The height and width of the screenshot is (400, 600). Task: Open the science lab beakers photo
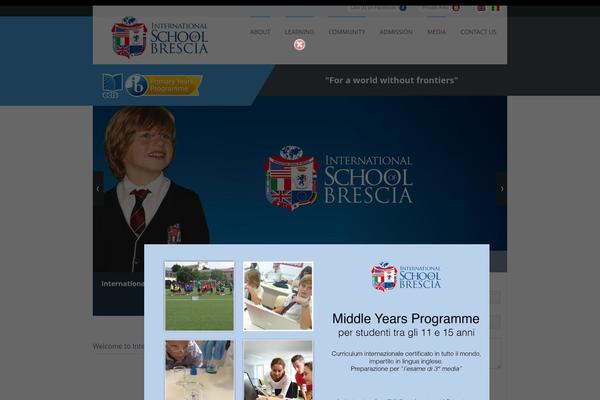pos(199,370)
